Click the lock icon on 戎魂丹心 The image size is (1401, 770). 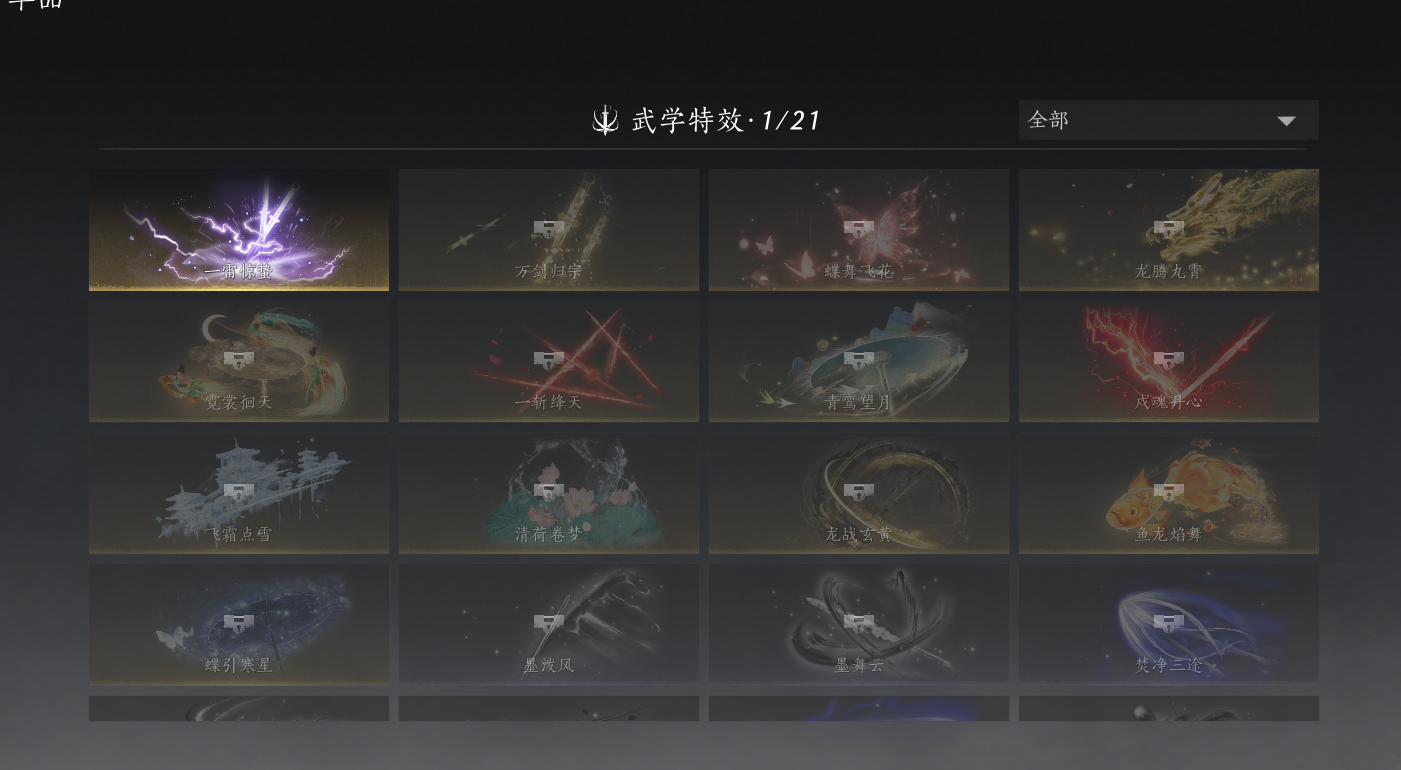1168,360
